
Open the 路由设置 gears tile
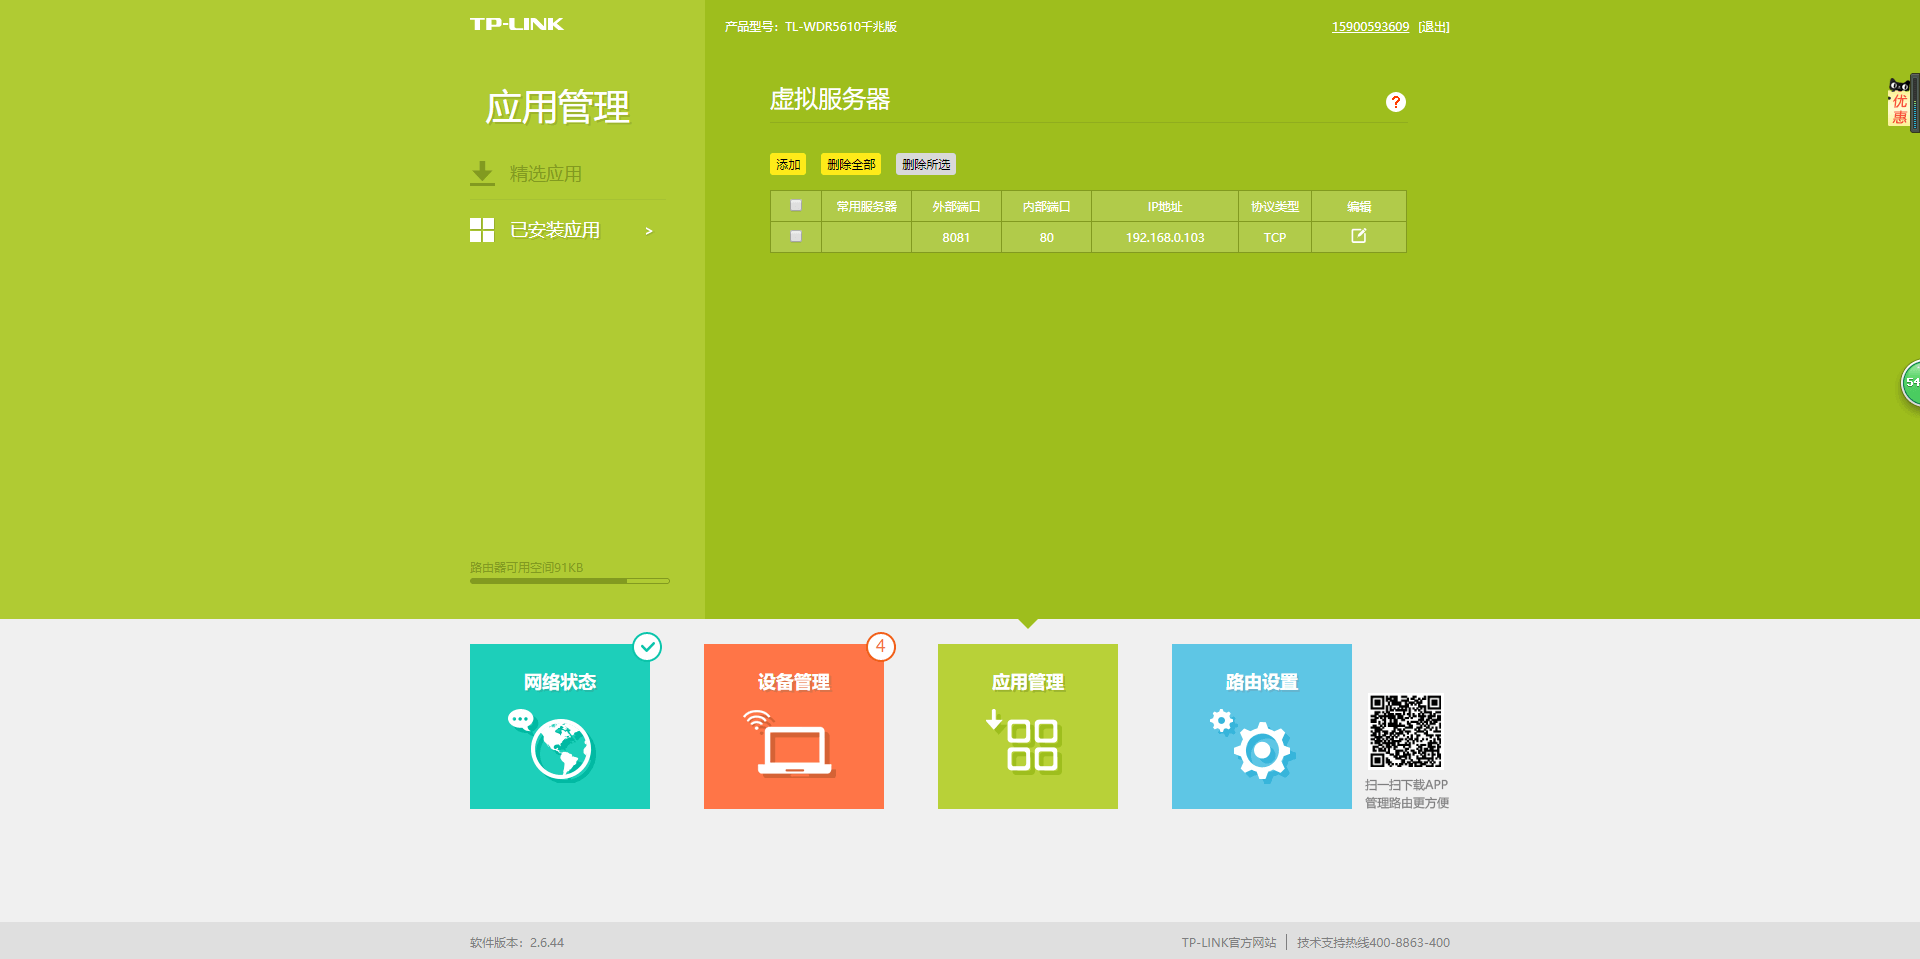pyautogui.click(x=1262, y=726)
